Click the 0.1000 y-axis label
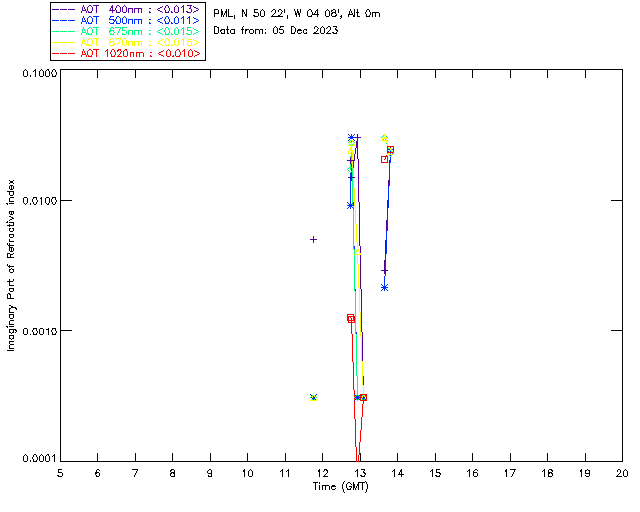This screenshot has width=640, height=512. click(x=39, y=73)
